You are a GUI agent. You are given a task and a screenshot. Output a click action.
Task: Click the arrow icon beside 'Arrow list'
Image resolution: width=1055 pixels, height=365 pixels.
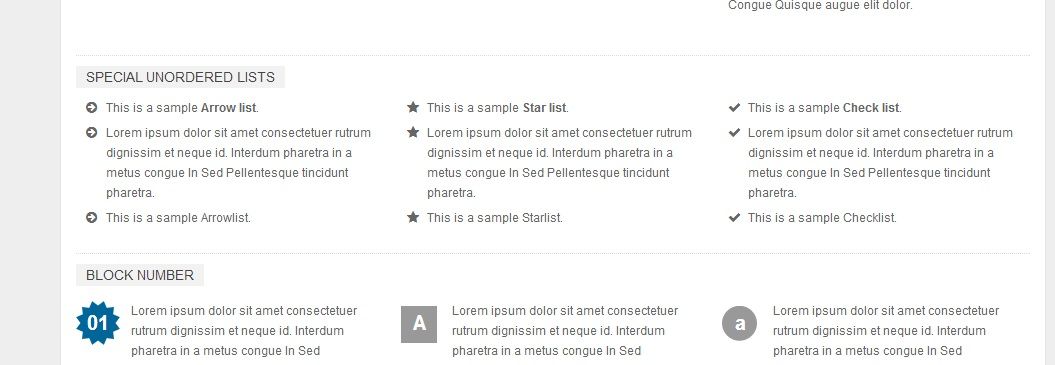(92, 108)
